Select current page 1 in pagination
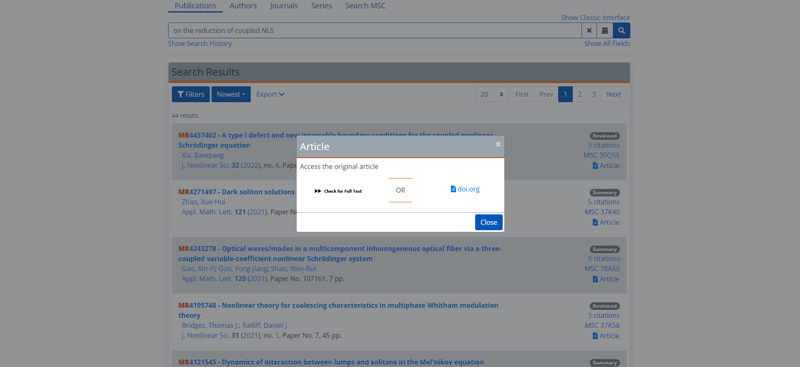 565,94
